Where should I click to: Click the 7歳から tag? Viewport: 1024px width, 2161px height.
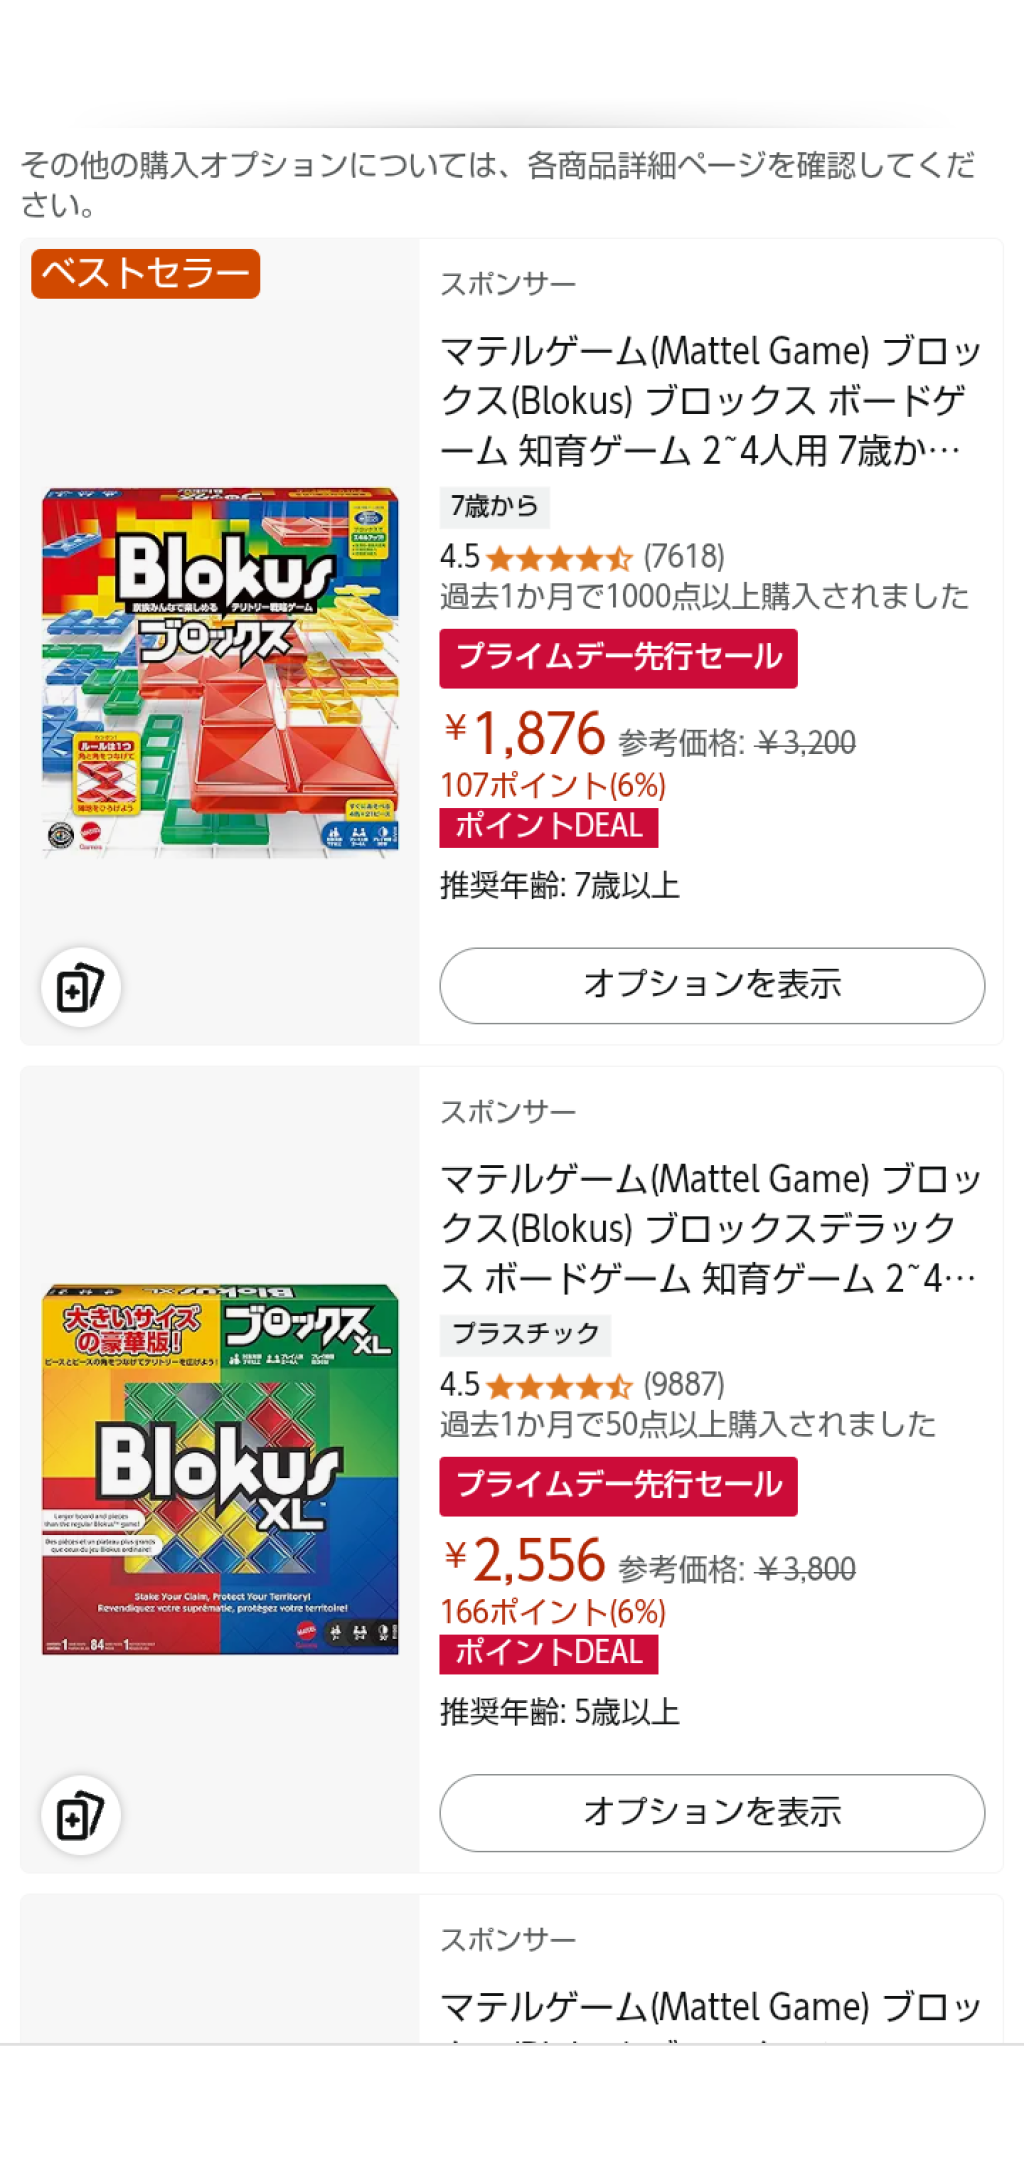pos(494,507)
